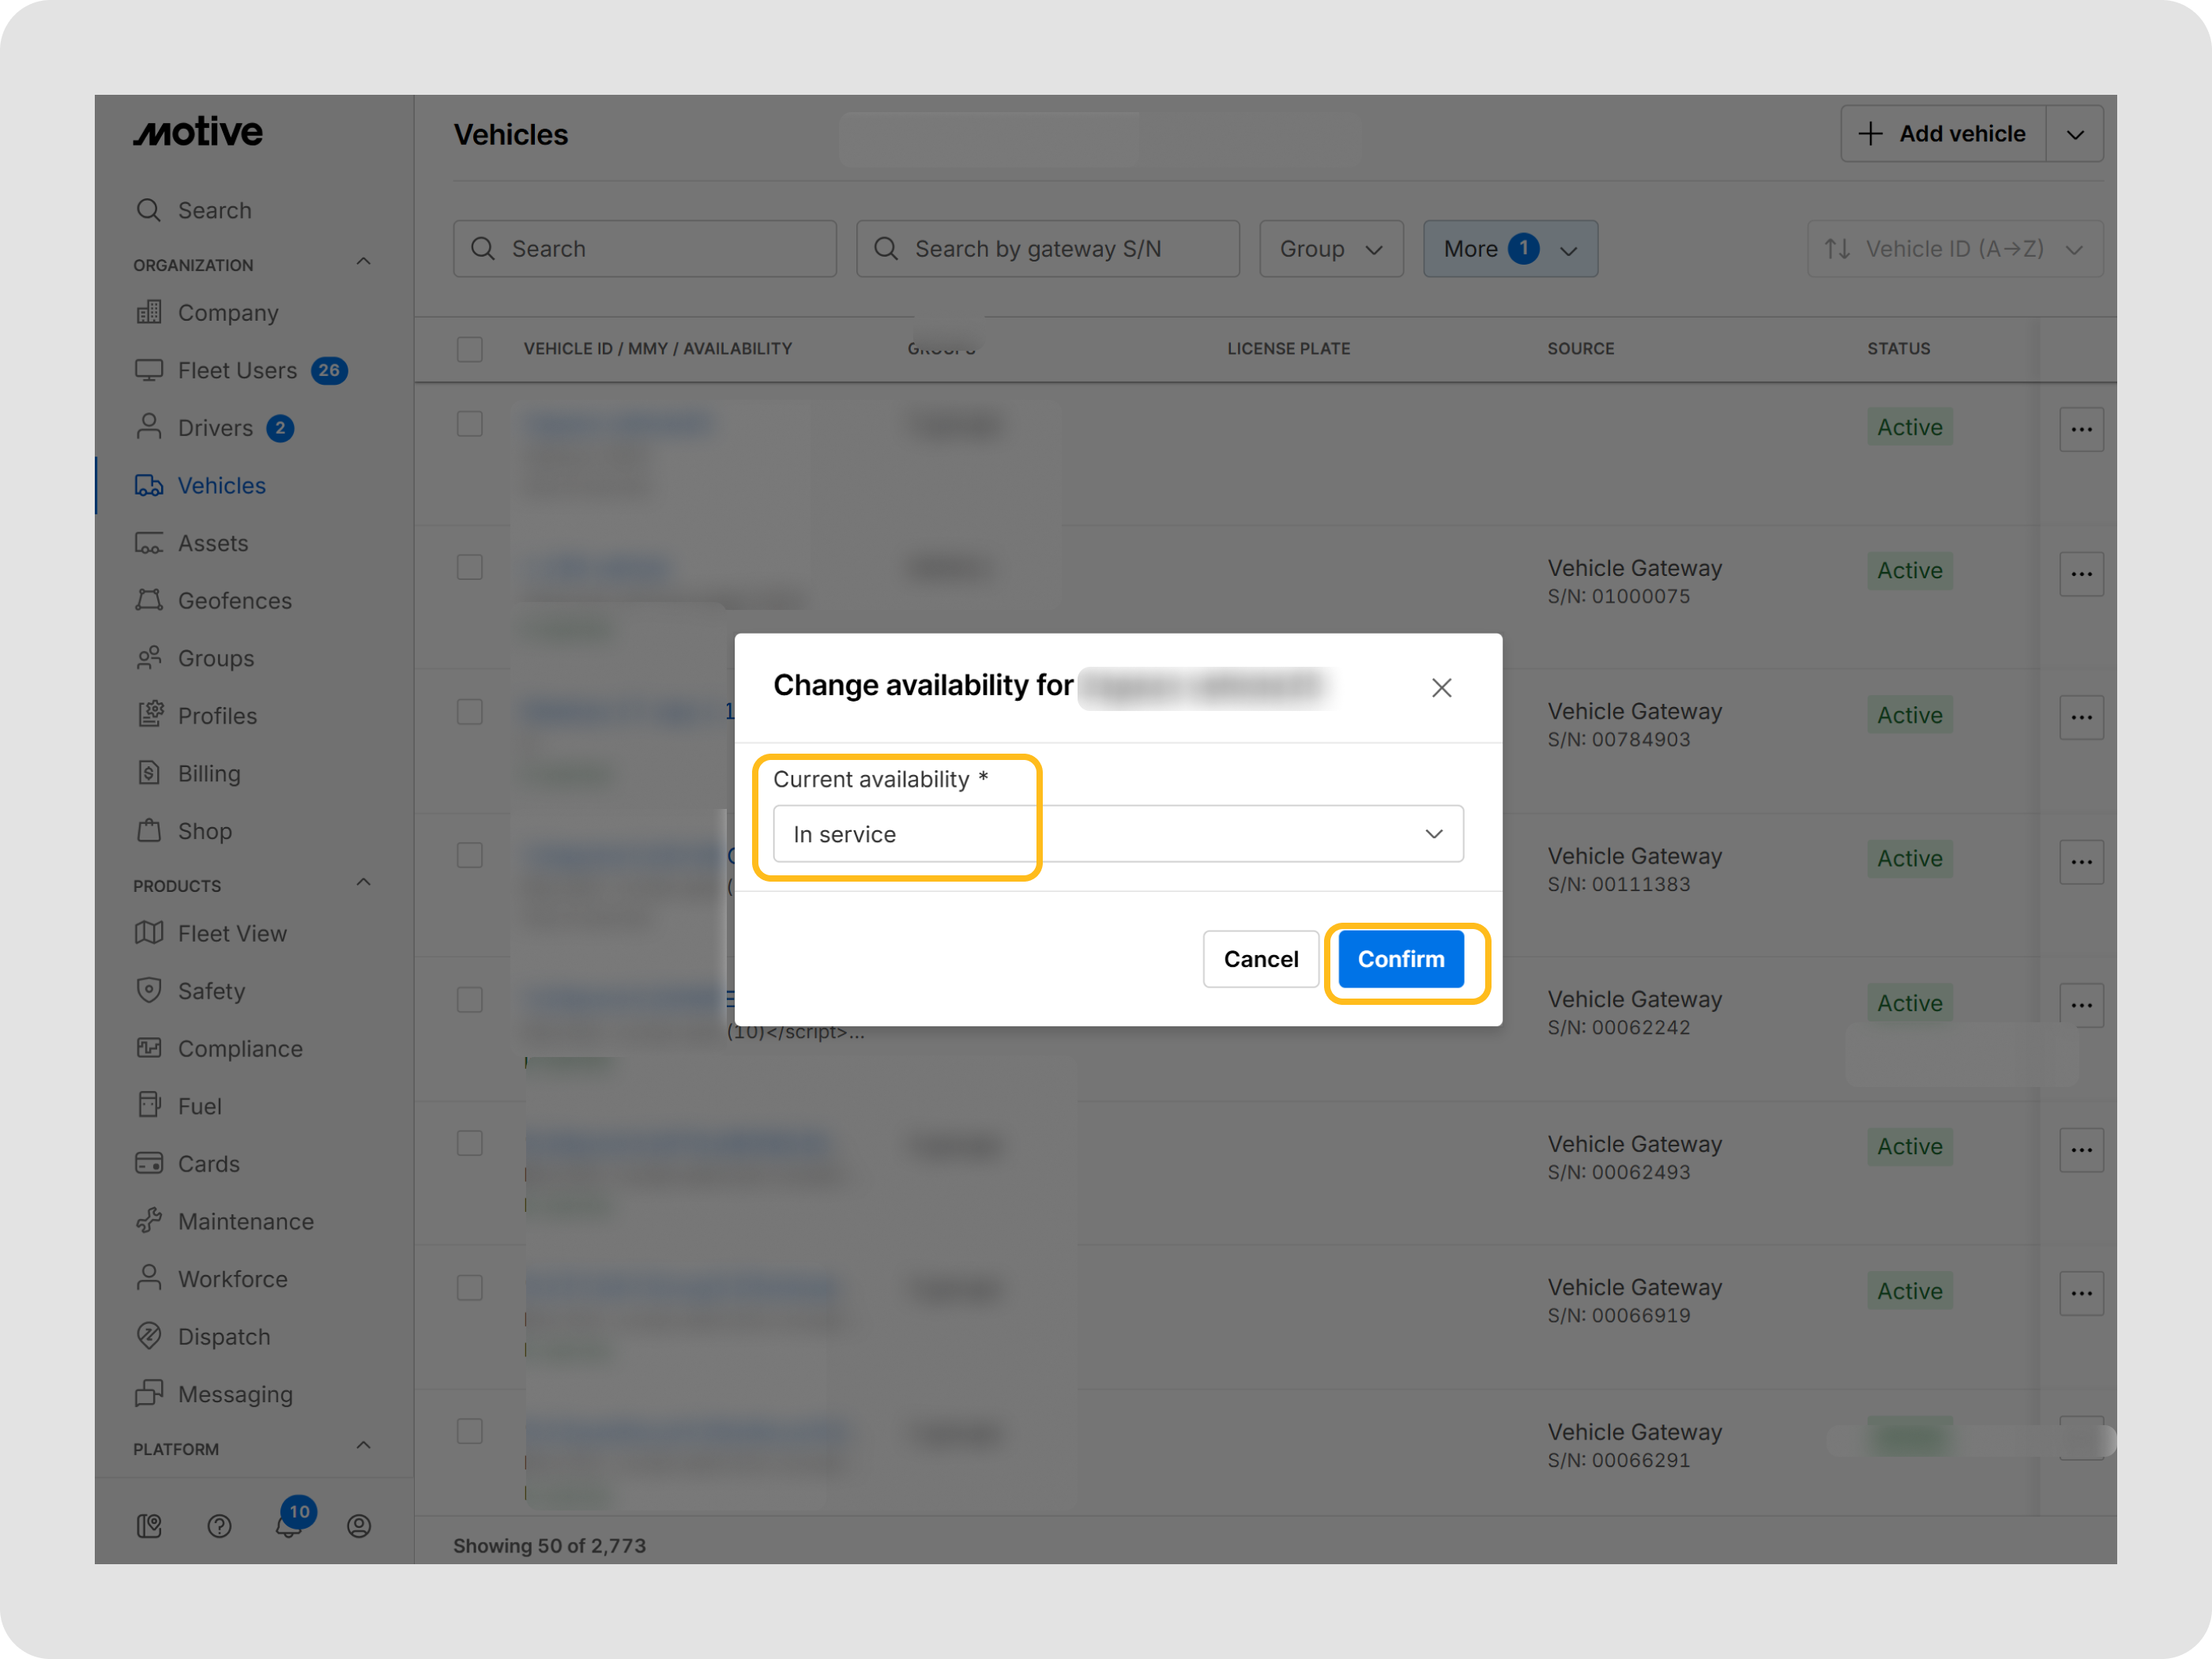The width and height of the screenshot is (2212, 1659).
Task: Click the Confirm button
Action: pos(1401,959)
